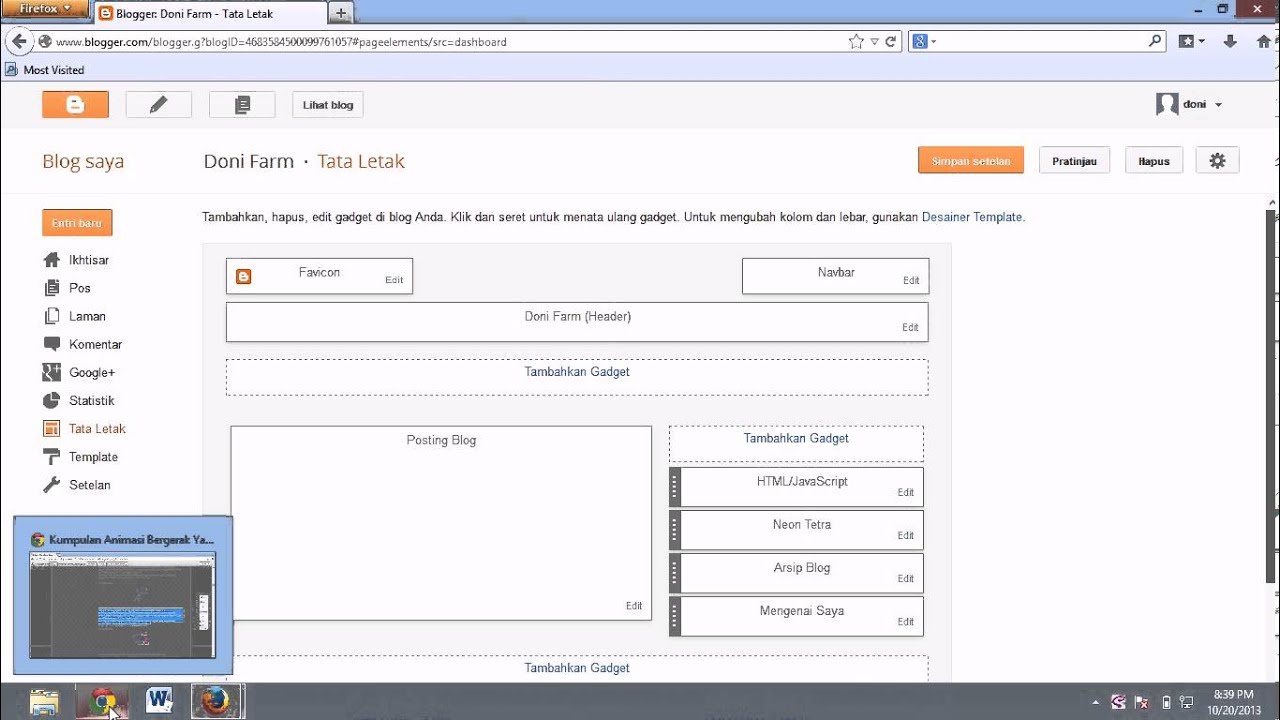Image resolution: width=1280 pixels, height=720 pixels.
Task: Grab Arsip Blog gadget drag handle
Action: [675, 573]
